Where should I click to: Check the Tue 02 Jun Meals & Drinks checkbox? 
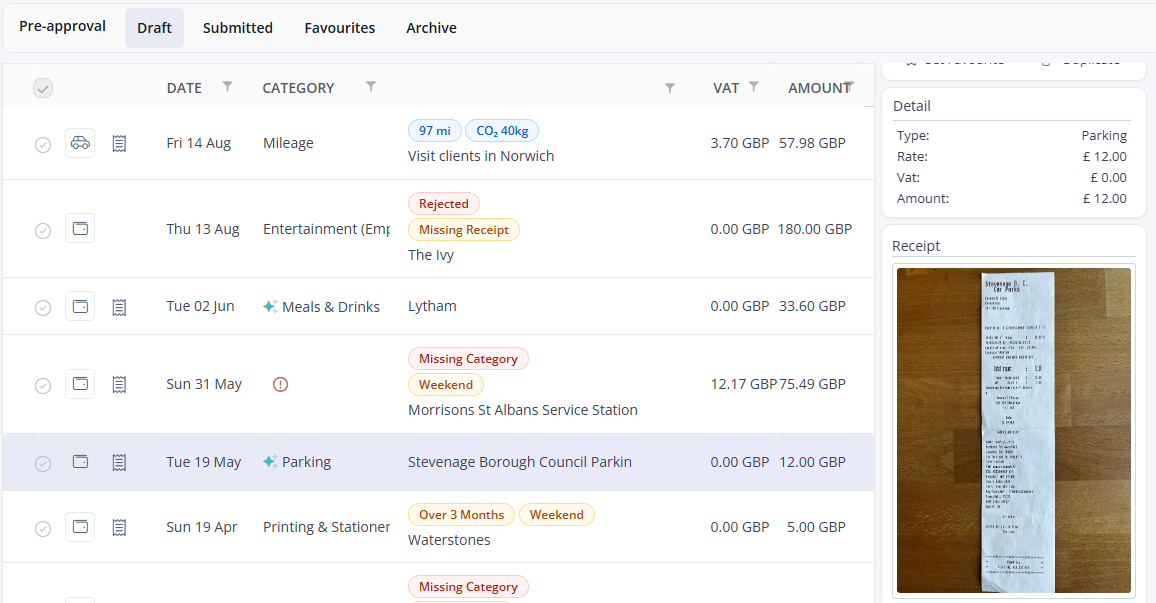coord(43,307)
